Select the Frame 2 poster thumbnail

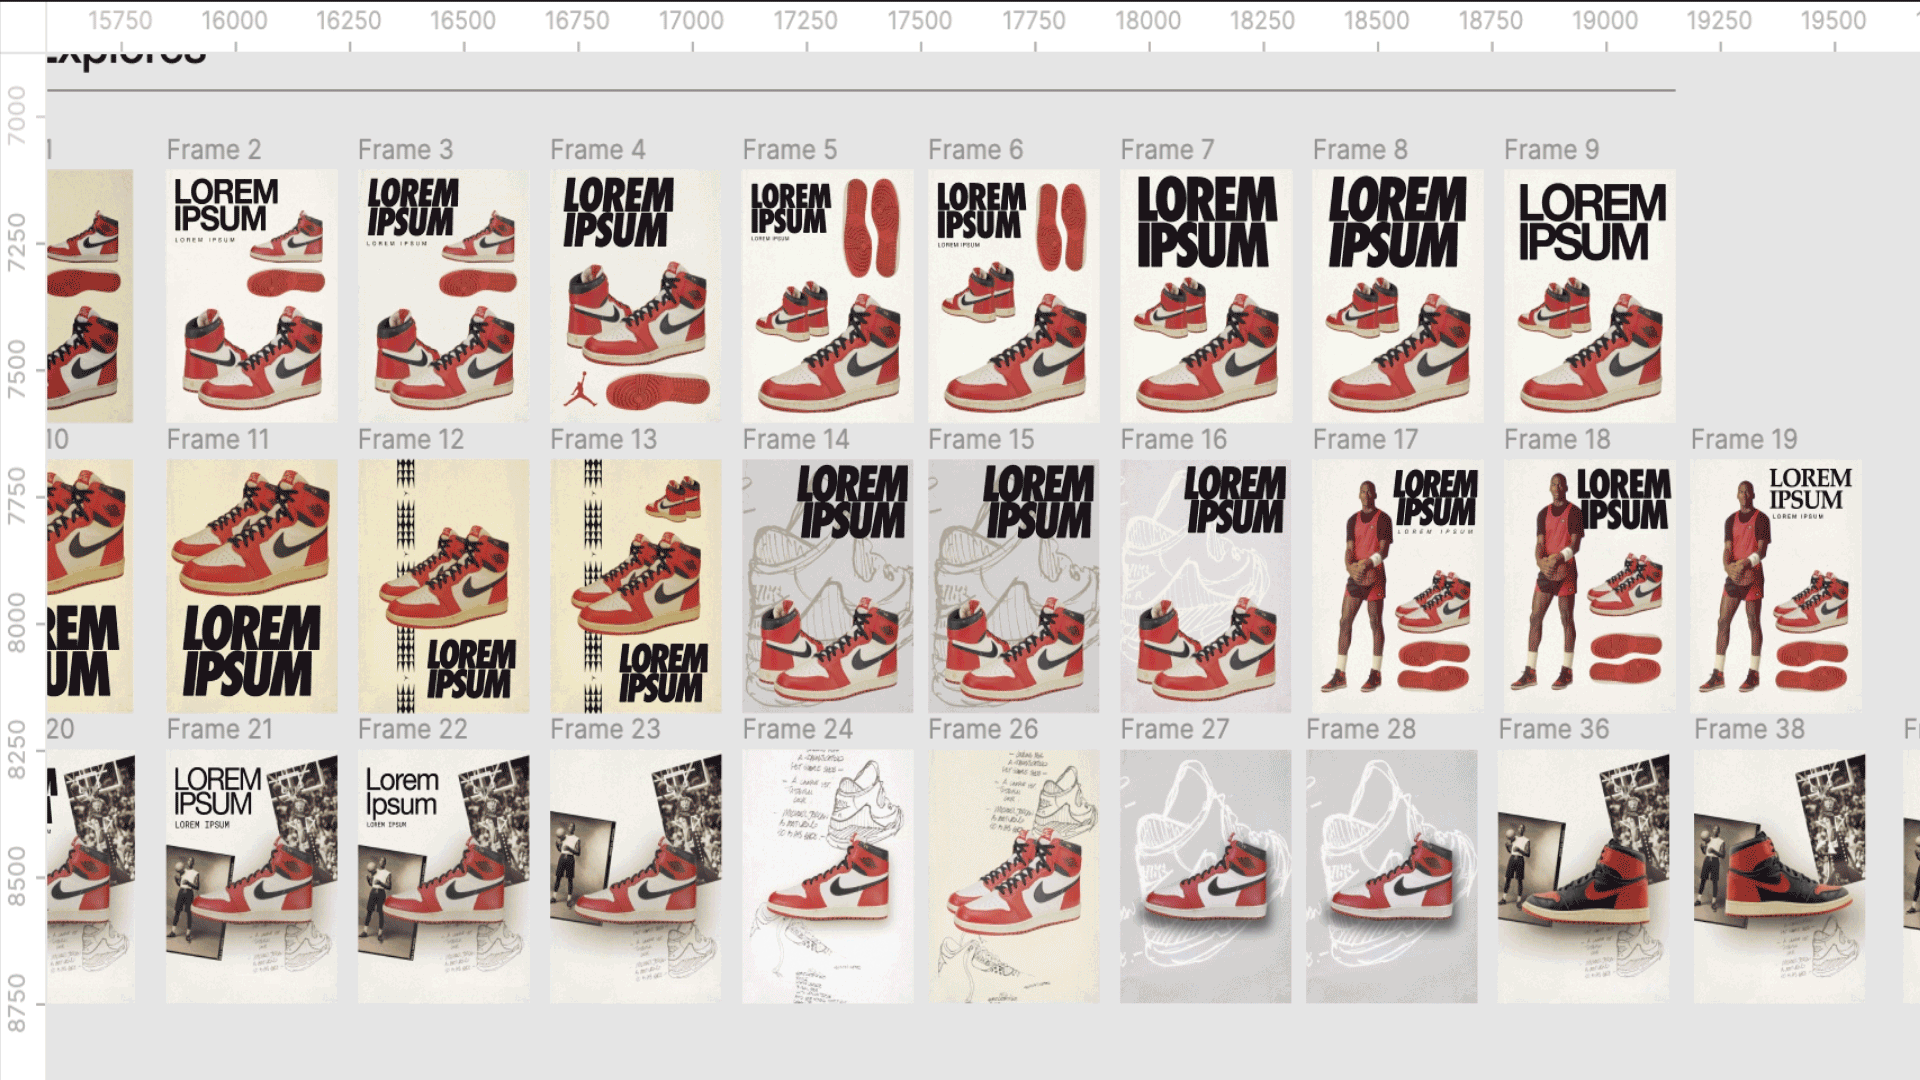point(251,295)
